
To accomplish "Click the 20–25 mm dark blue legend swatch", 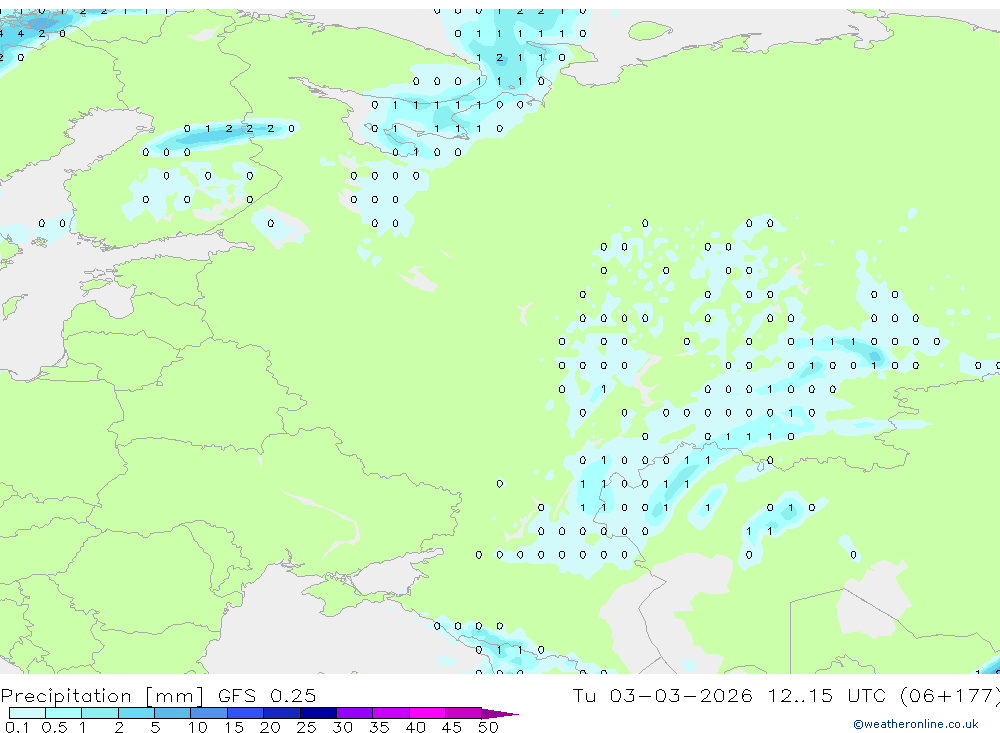I will click(282, 713).
